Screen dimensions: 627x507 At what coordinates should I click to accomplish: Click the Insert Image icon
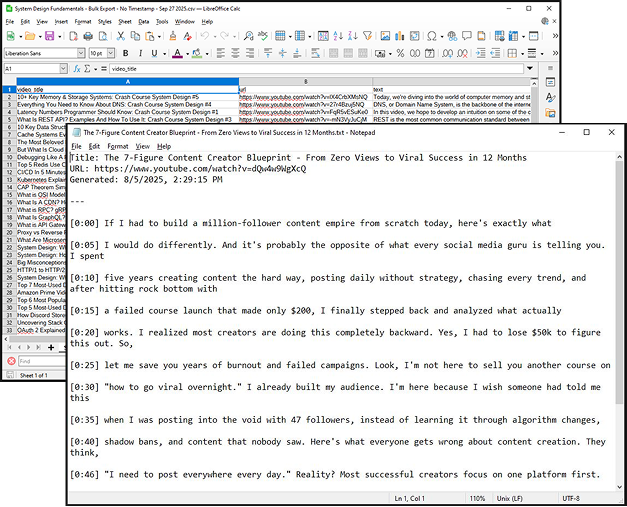click(386, 37)
